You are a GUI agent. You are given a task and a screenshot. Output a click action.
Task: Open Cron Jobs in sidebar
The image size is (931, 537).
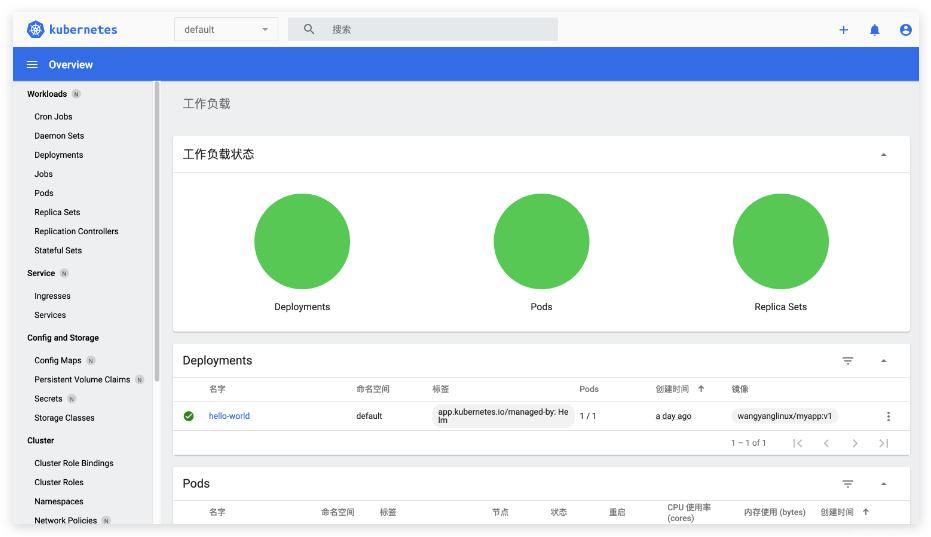point(53,116)
